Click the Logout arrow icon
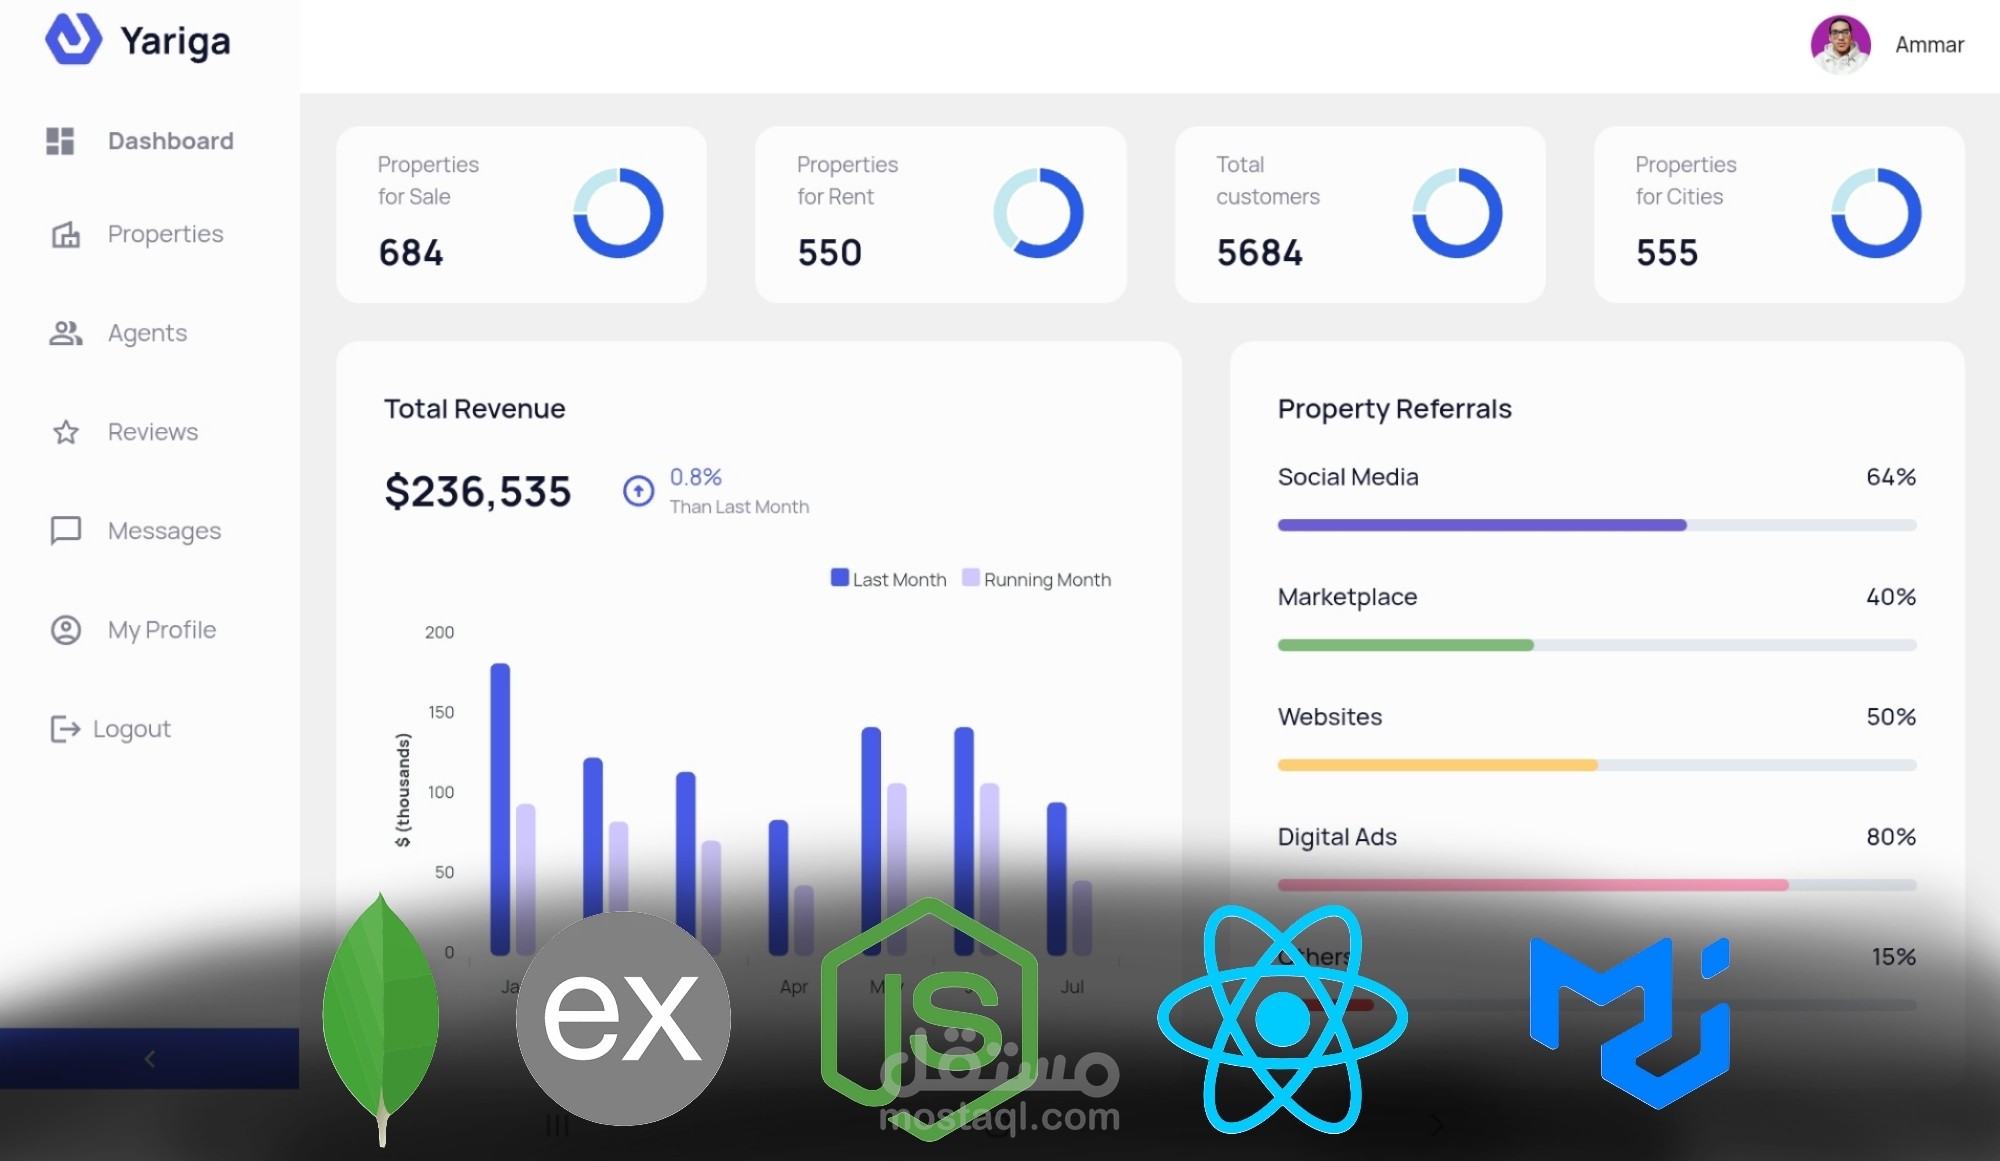Screen dimensions: 2000x1161 [65, 729]
